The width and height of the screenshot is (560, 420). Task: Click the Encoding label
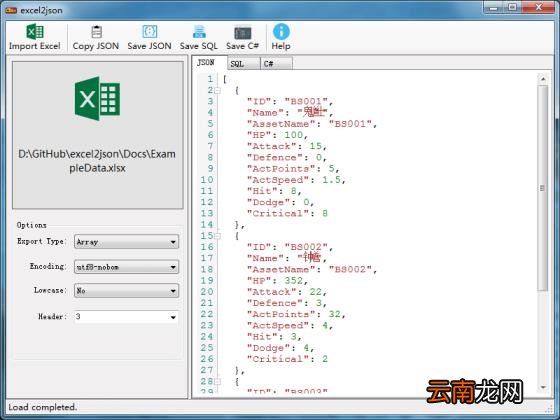tap(48, 266)
